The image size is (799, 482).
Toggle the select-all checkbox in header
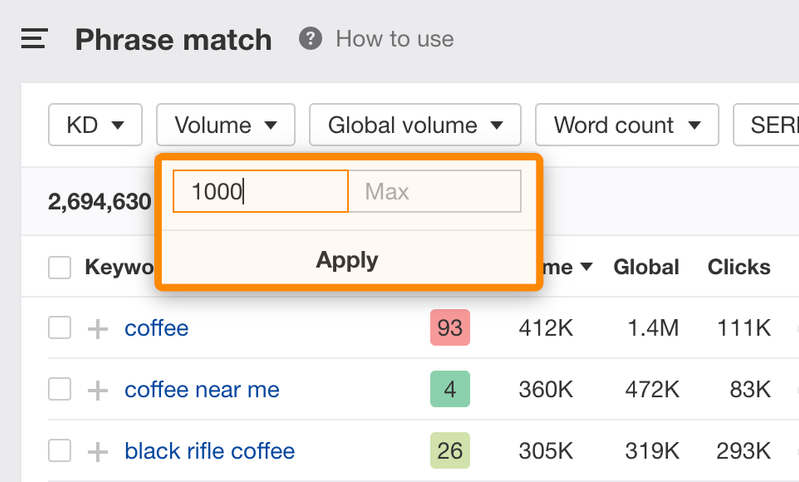(60, 267)
